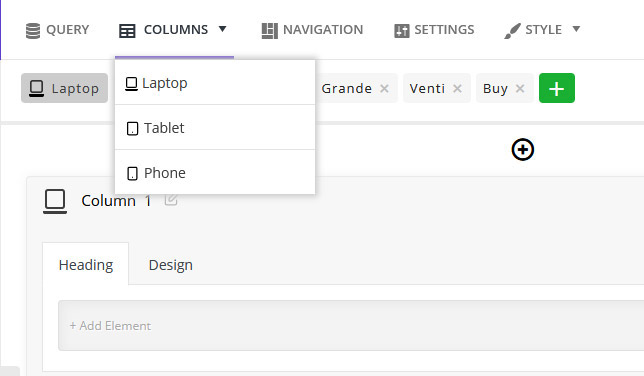The height and width of the screenshot is (376, 644).
Task: Click the Column 1 title text
Action: tap(116, 201)
